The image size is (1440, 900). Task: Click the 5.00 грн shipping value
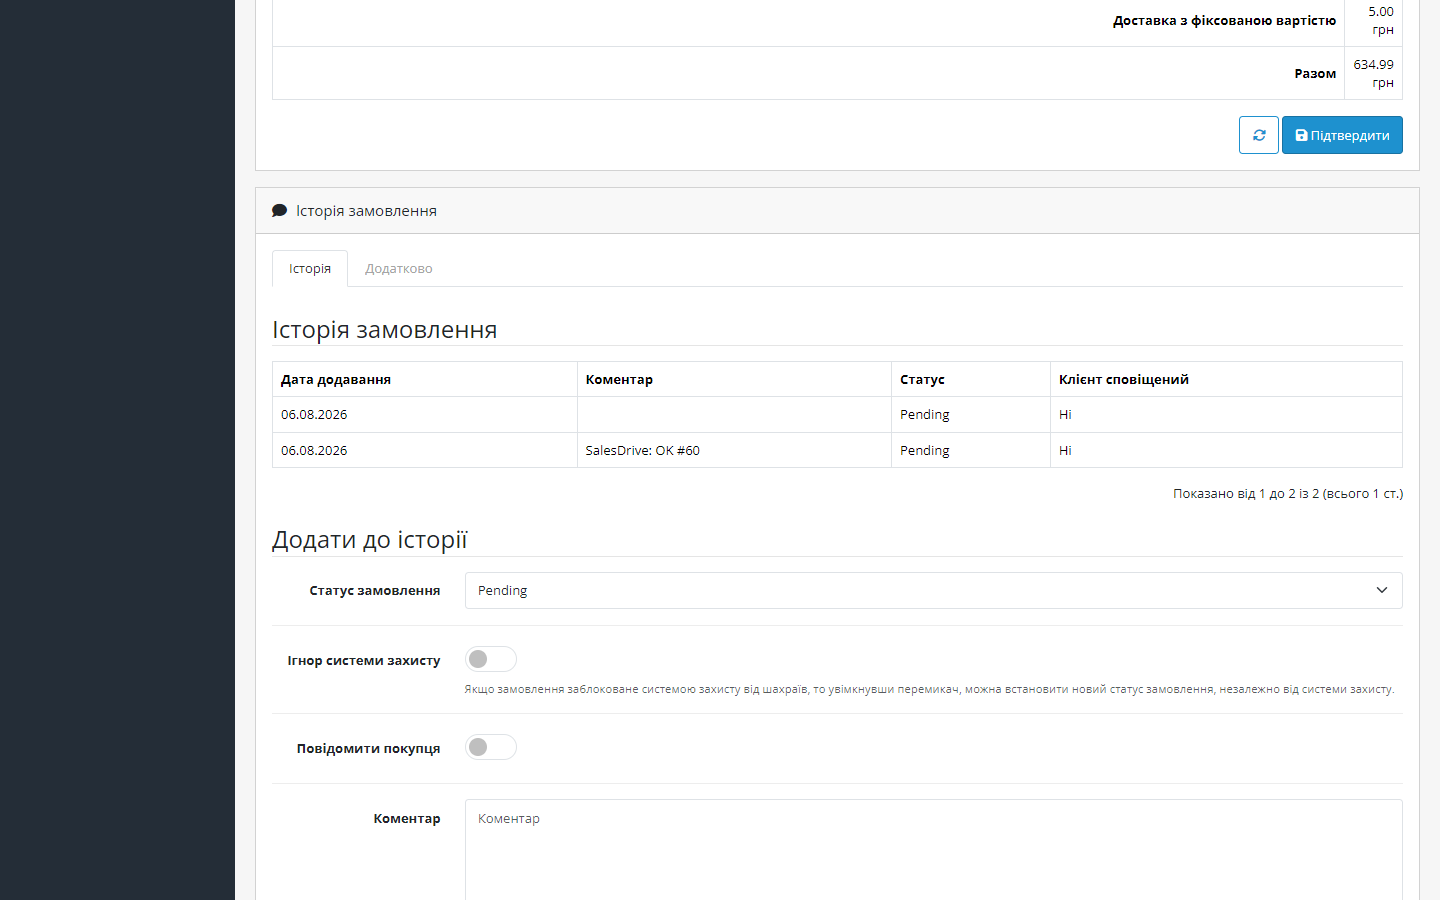coord(1381,20)
